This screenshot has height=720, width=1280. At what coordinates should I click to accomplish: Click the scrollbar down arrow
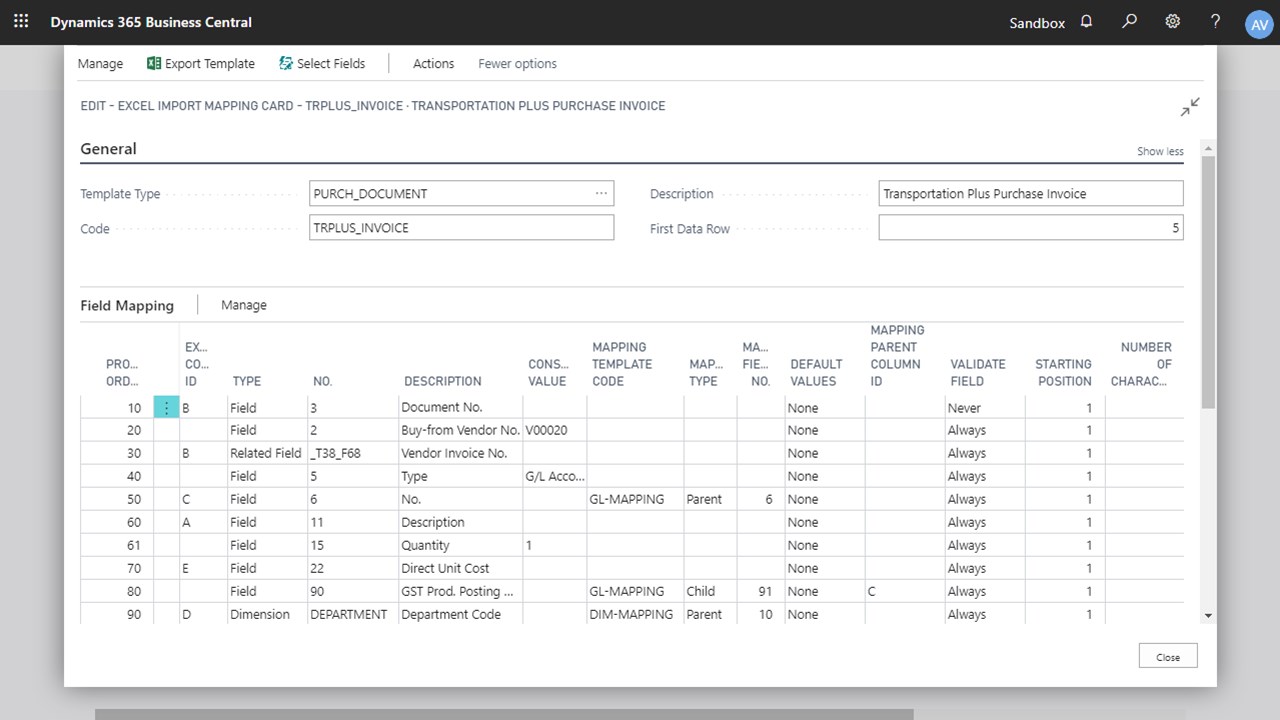[1208, 616]
